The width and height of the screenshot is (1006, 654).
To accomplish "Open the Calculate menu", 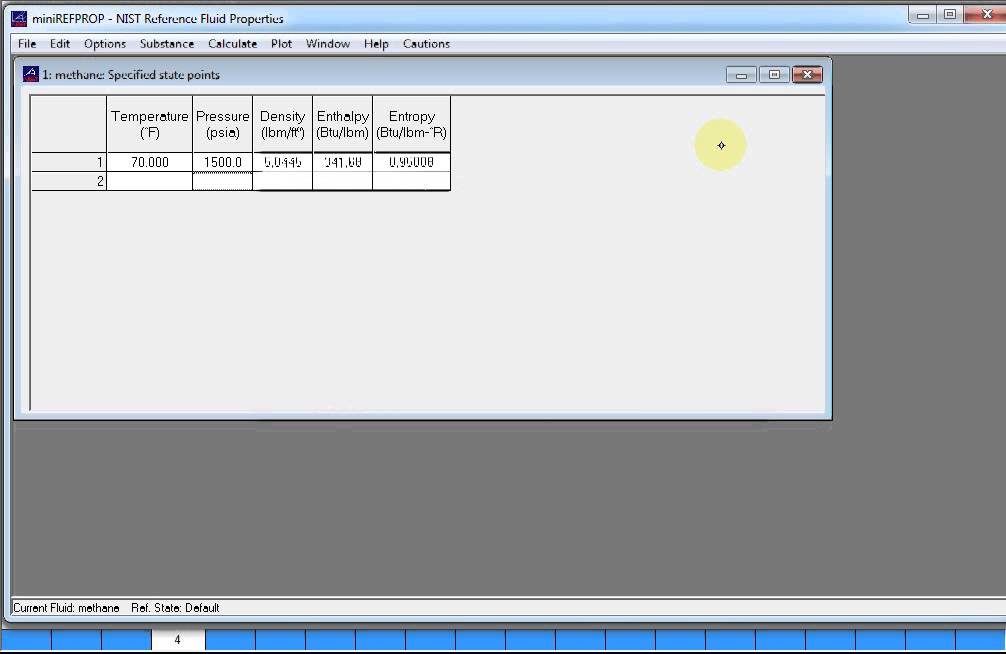I will coord(232,44).
